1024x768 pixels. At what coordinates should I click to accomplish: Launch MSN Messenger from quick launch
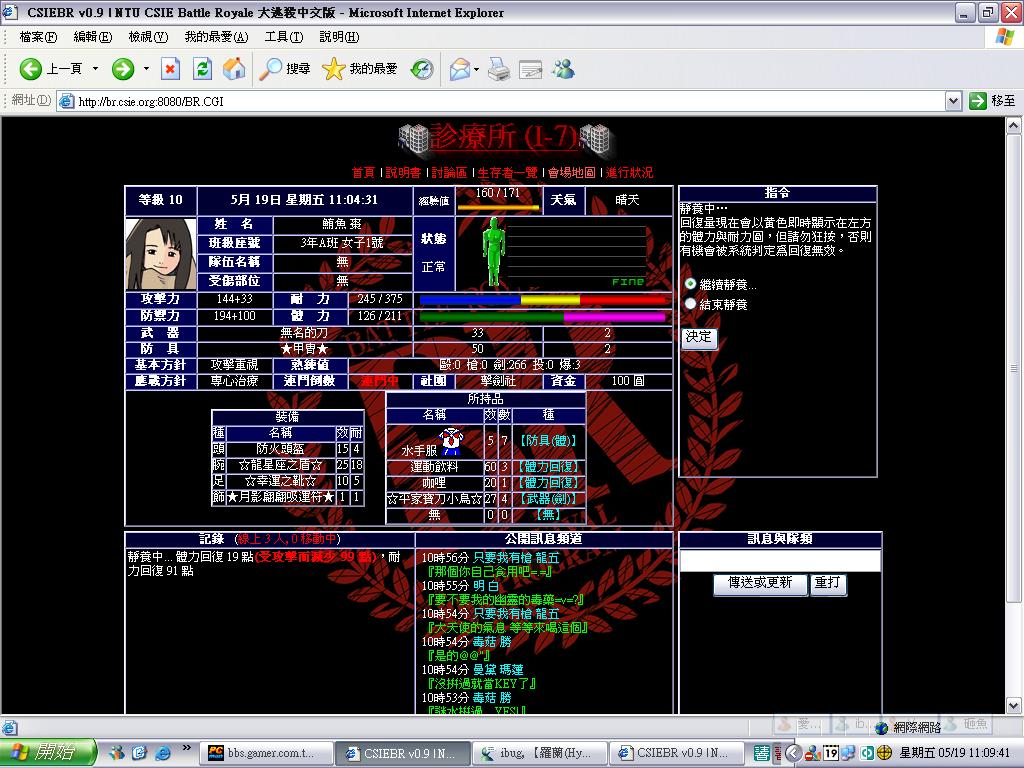(x=118, y=753)
